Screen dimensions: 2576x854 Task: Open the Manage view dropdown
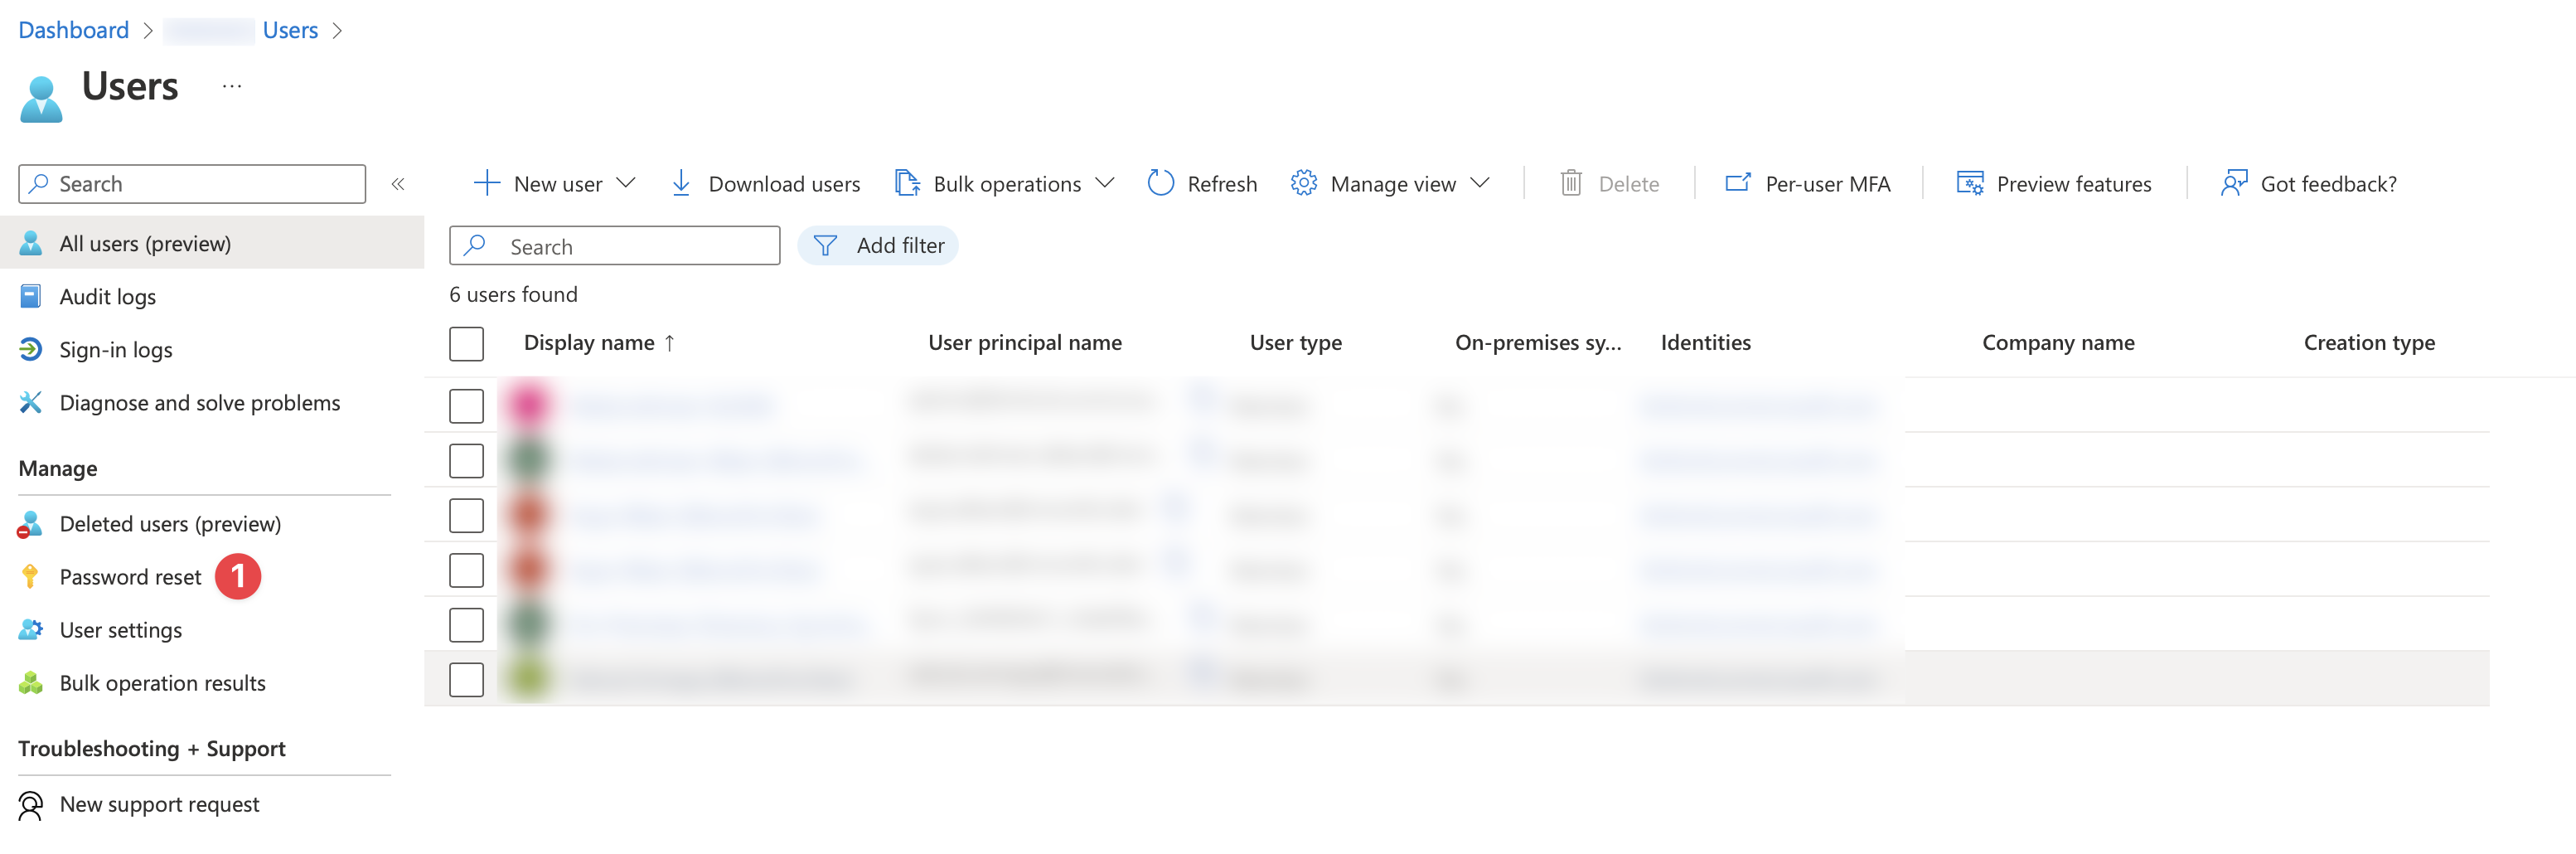tap(1480, 183)
